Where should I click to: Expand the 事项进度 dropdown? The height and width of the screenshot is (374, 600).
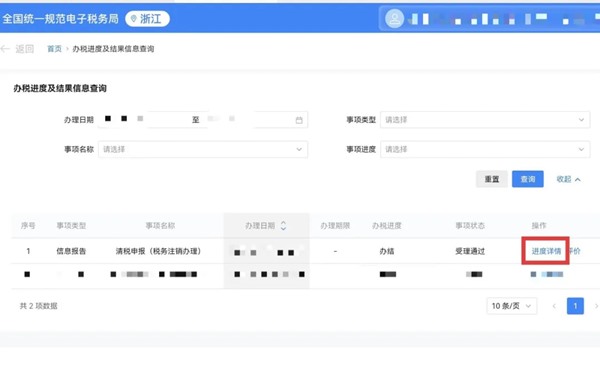[x=485, y=149]
